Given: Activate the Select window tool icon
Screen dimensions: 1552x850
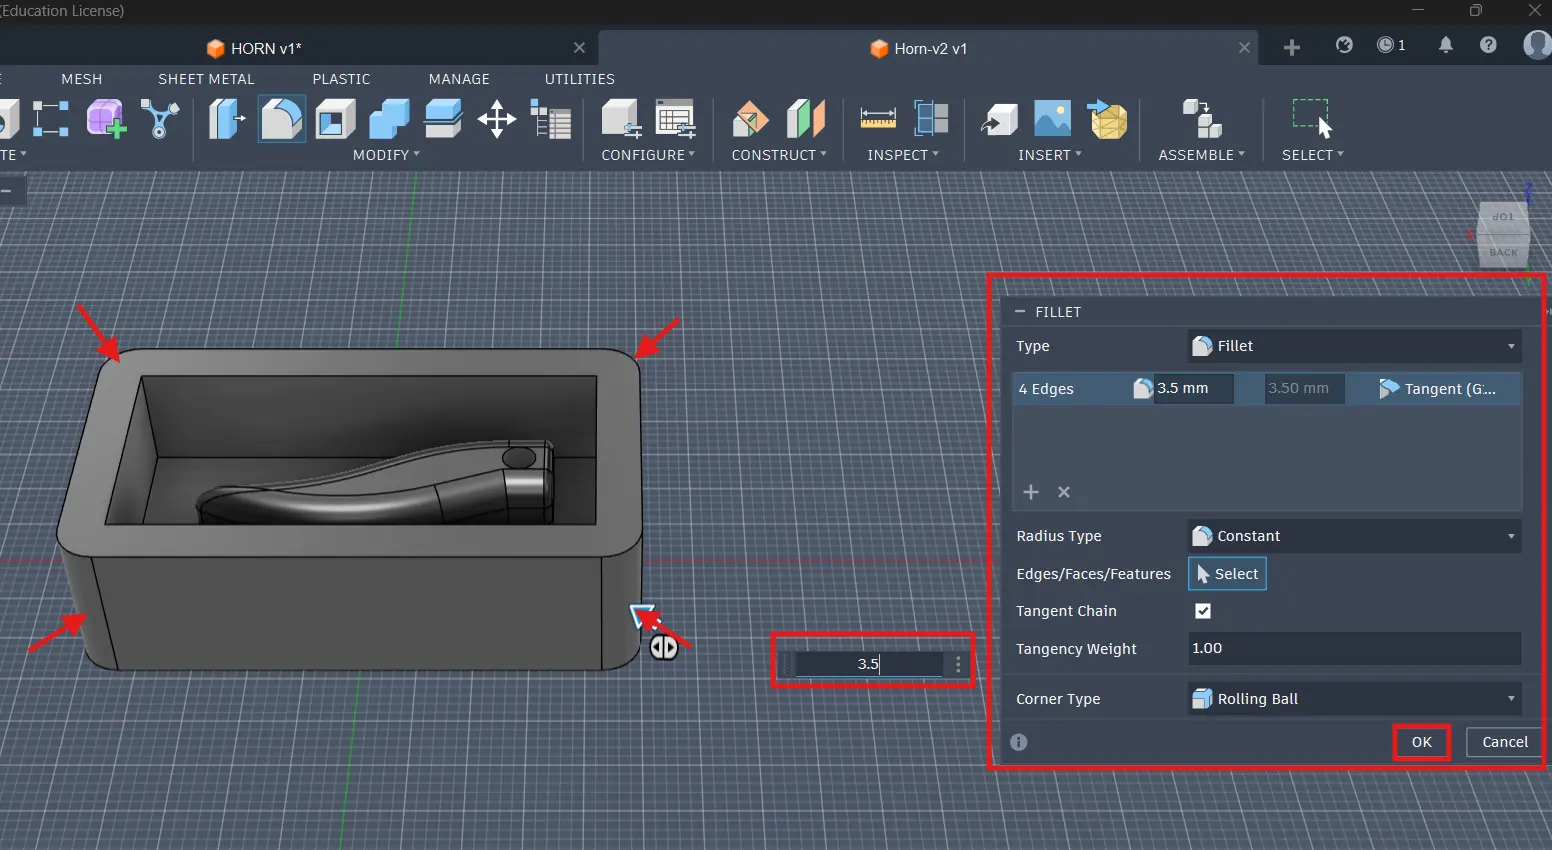Looking at the screenshot, I should pos(1312,119).
